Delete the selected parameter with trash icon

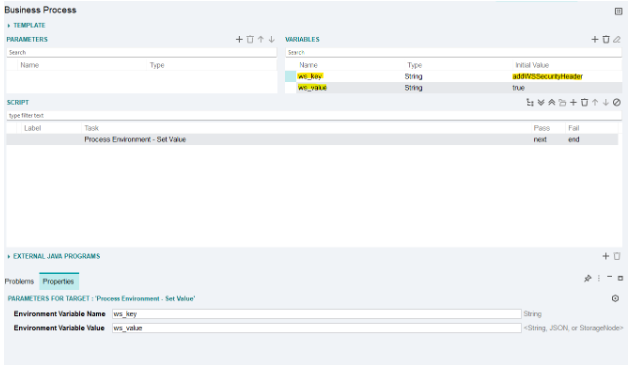coord(250,39)
